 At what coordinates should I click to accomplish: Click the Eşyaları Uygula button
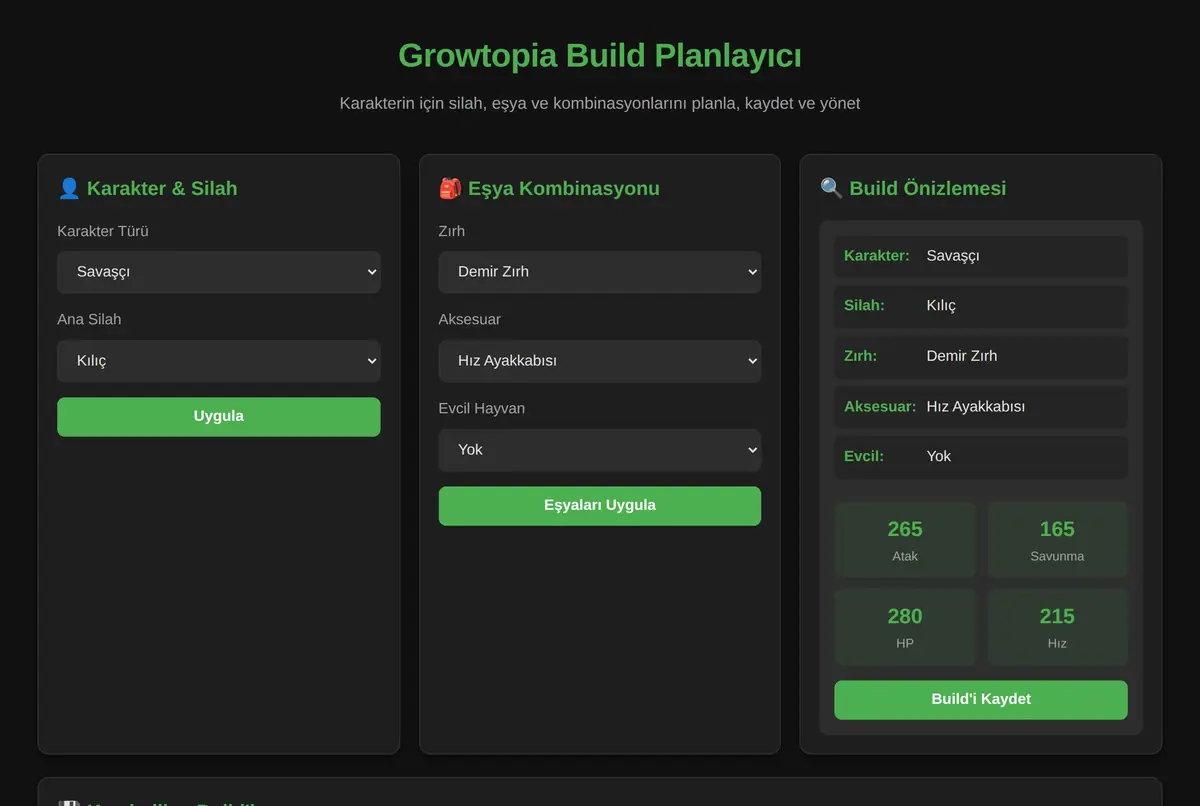pyautogui.click(x=600, y=506)
